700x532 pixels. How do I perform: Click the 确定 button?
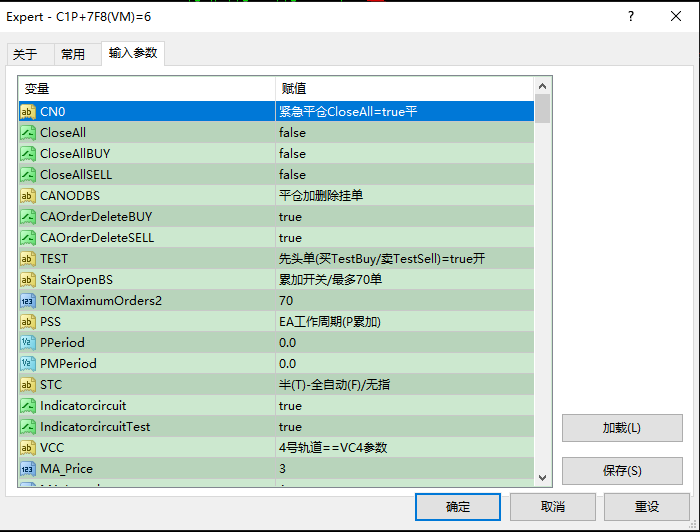pyautogui.click(x=458, y=507)
